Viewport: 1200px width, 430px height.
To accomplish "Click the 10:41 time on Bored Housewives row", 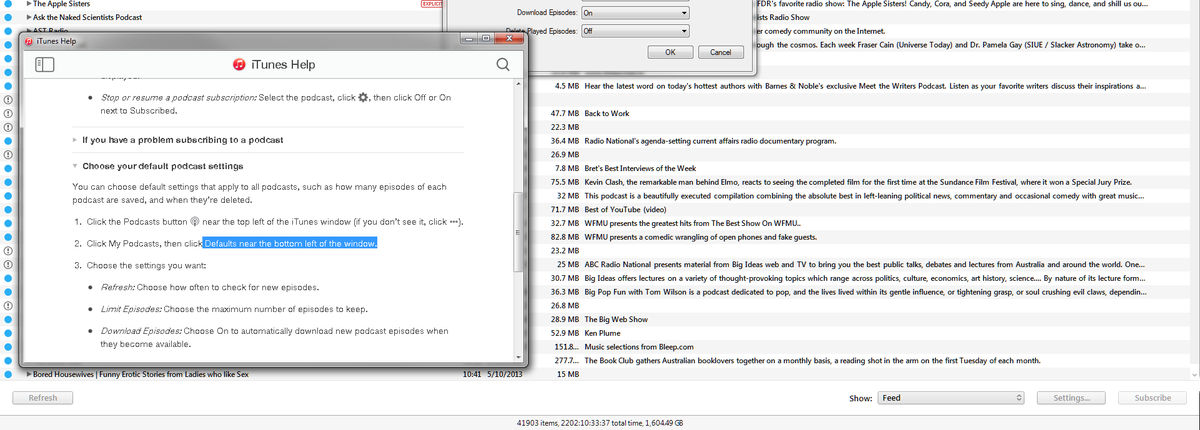I will [x=473, y=374].
